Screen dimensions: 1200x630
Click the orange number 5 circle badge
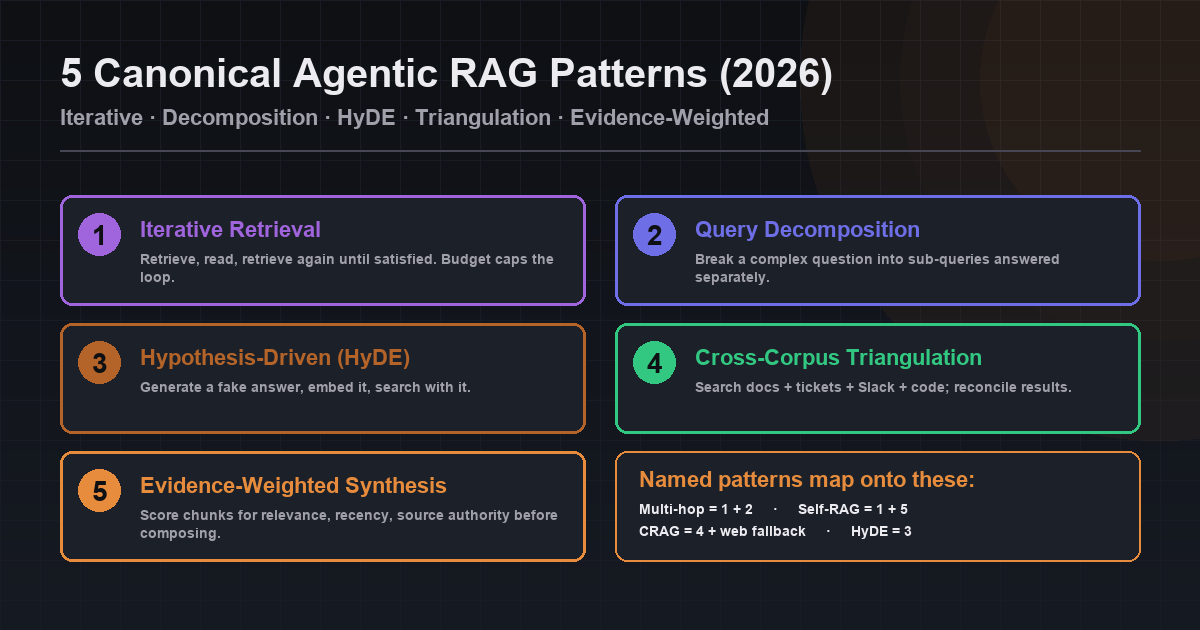tap(99, 491)
